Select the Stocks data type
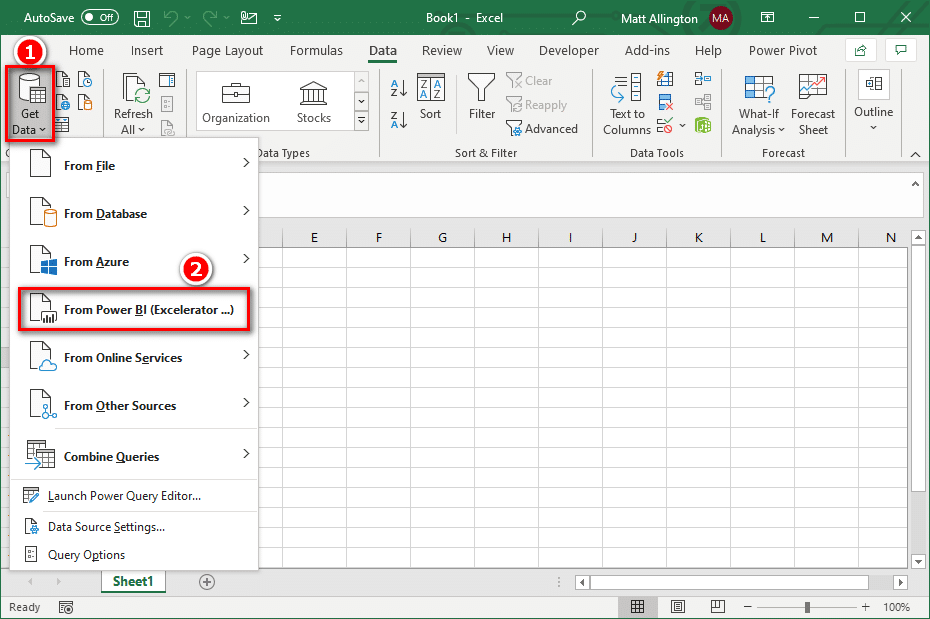 click(313, 103)
